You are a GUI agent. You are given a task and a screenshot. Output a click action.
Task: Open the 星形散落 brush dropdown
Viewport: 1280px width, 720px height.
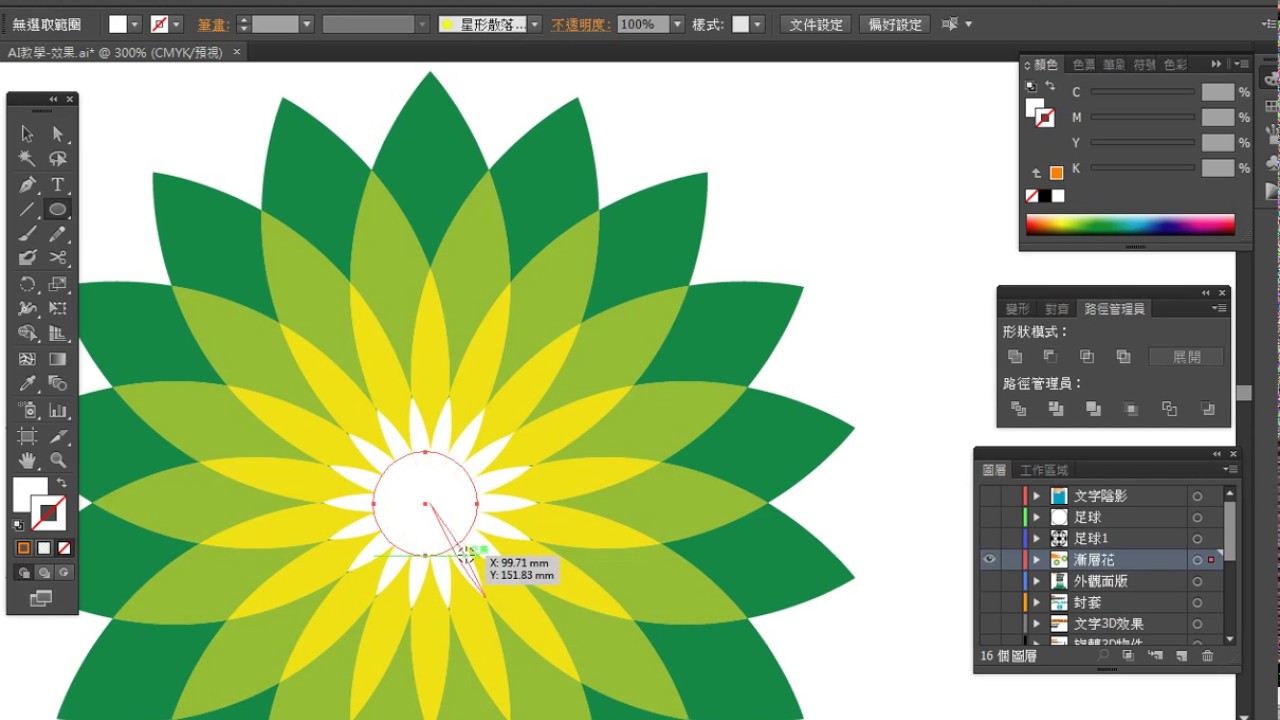click(535, 24)
